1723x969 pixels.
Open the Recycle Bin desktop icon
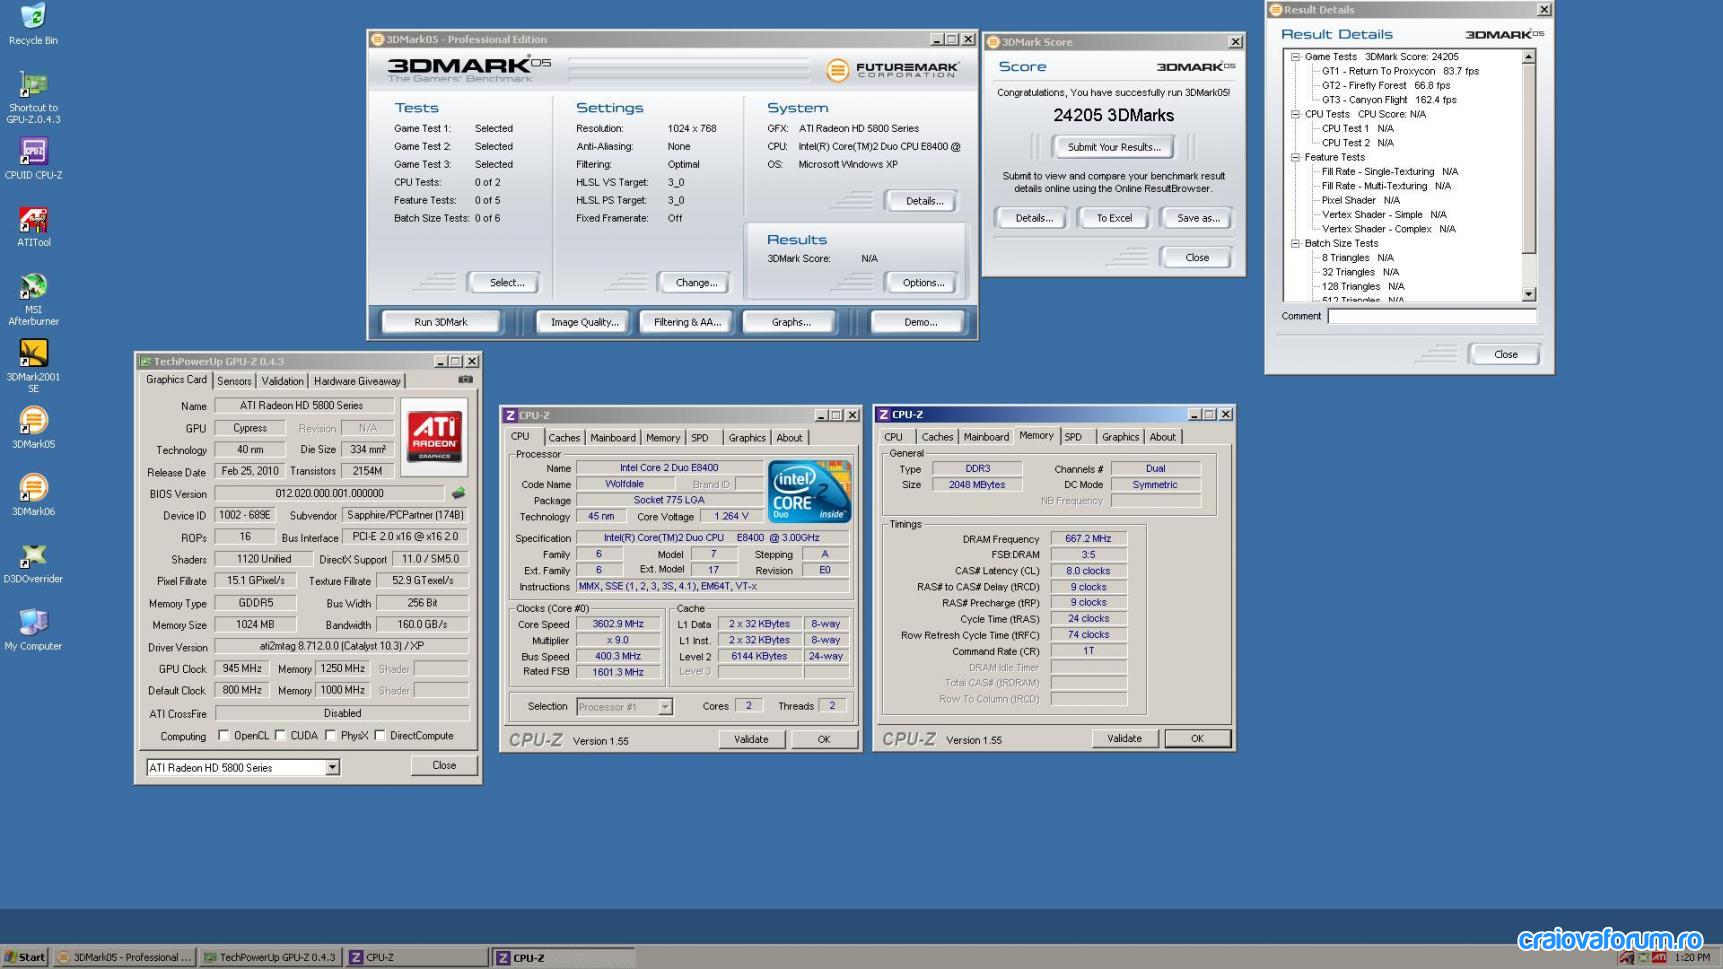(33, 24)
